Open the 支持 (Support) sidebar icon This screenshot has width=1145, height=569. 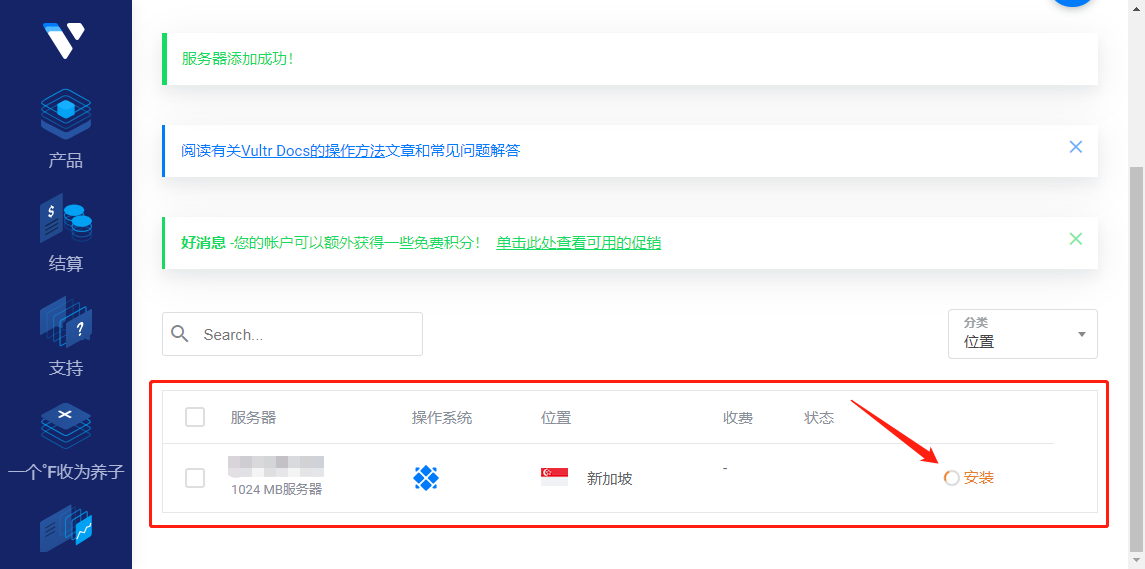pyautogui.click(x=66, y=323)
